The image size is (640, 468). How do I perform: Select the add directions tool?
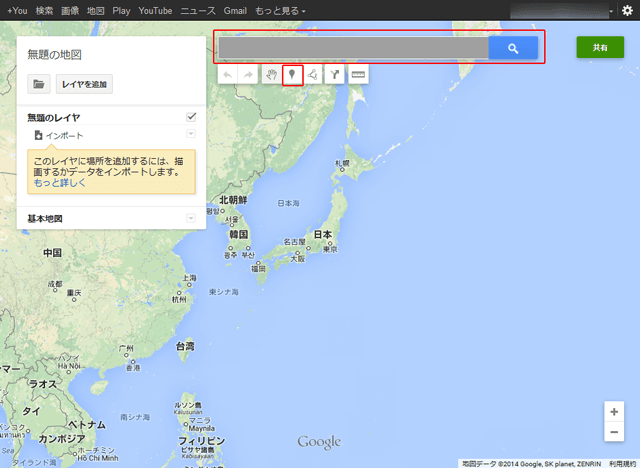335,74
